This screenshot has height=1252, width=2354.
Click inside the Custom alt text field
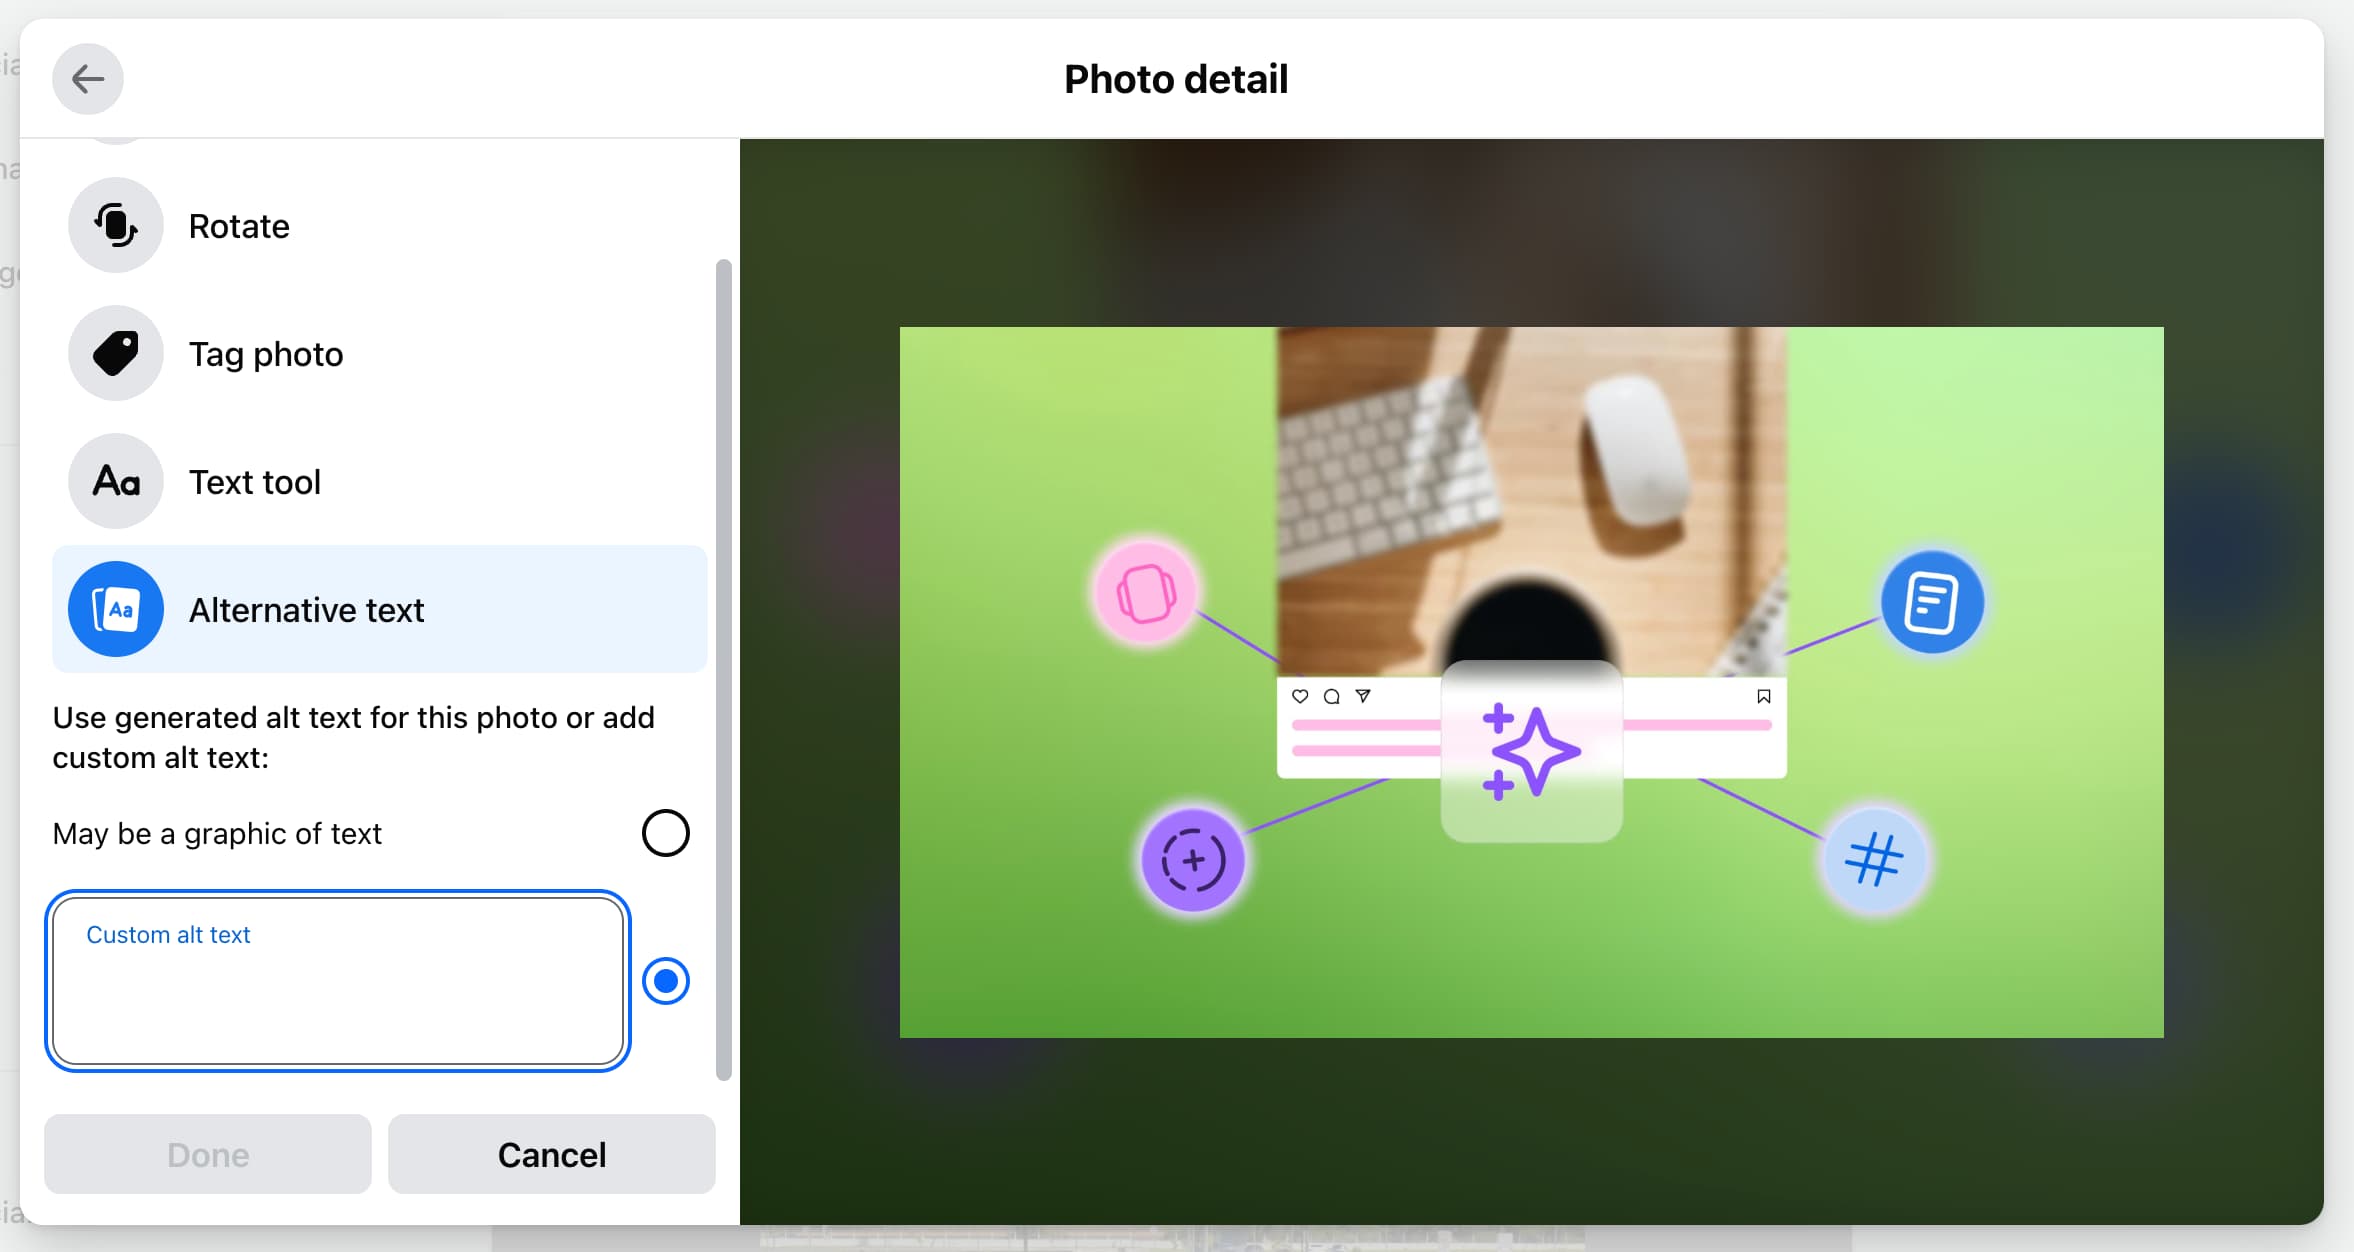click(338, 980)
